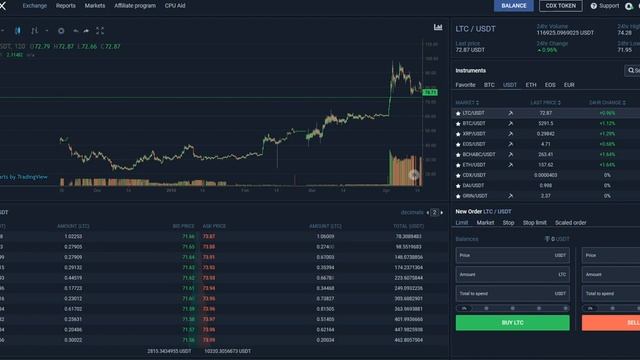
Task: Click mining pickaxe icon on BTC/USDT row
Action: pos(510,123)
